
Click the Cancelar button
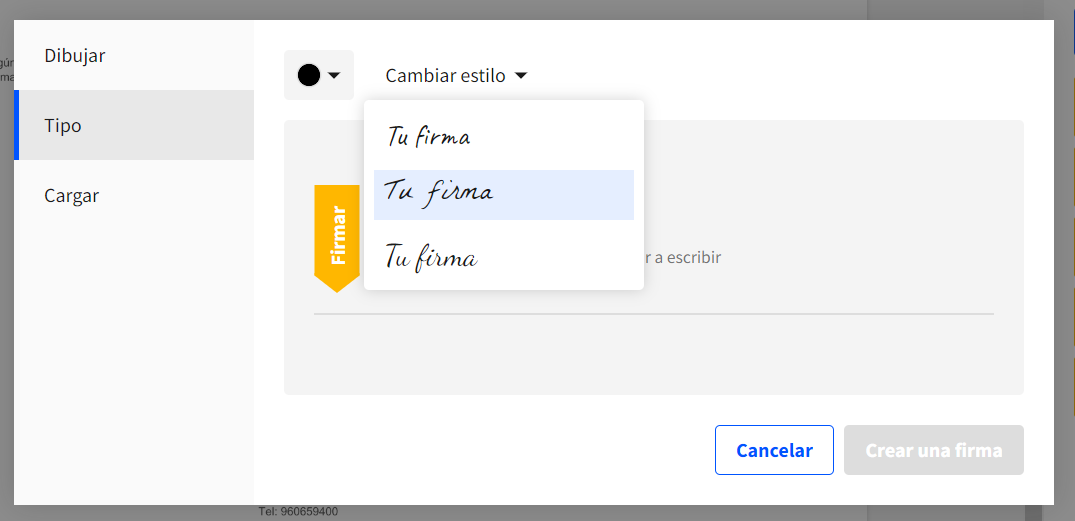(774, 450)
